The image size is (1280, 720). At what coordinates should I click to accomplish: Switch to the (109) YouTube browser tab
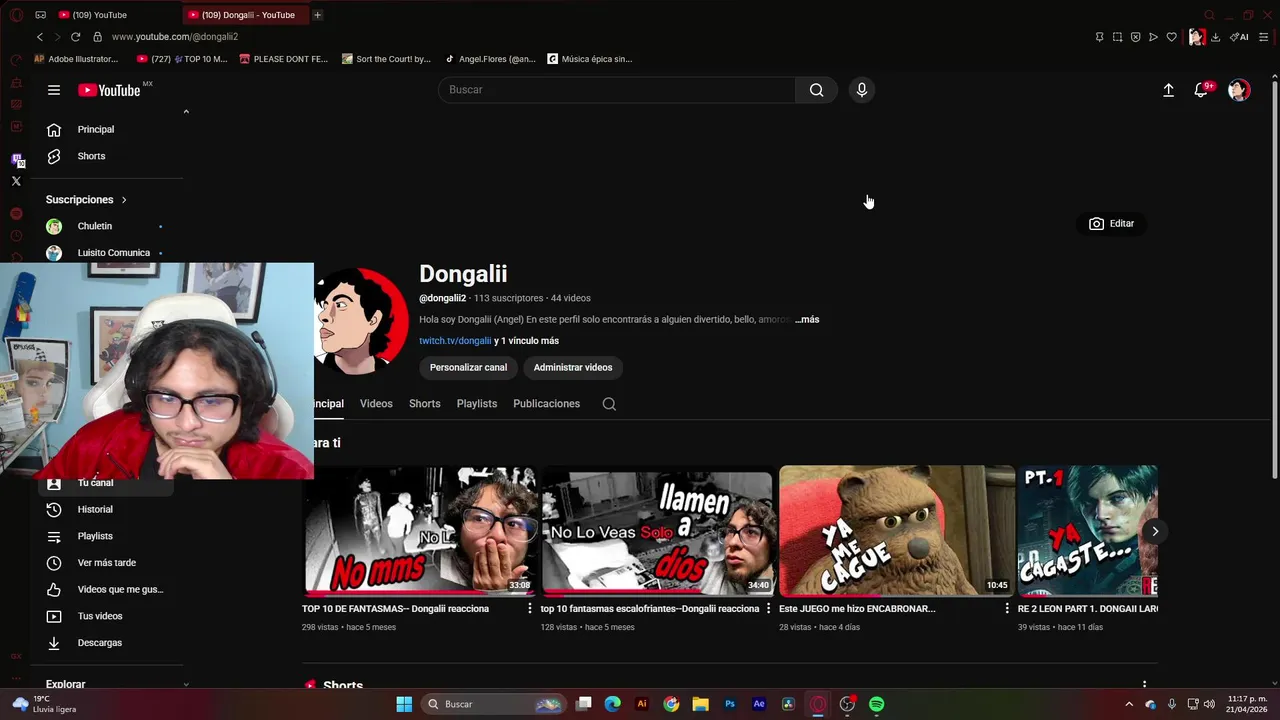click(108, 15)
